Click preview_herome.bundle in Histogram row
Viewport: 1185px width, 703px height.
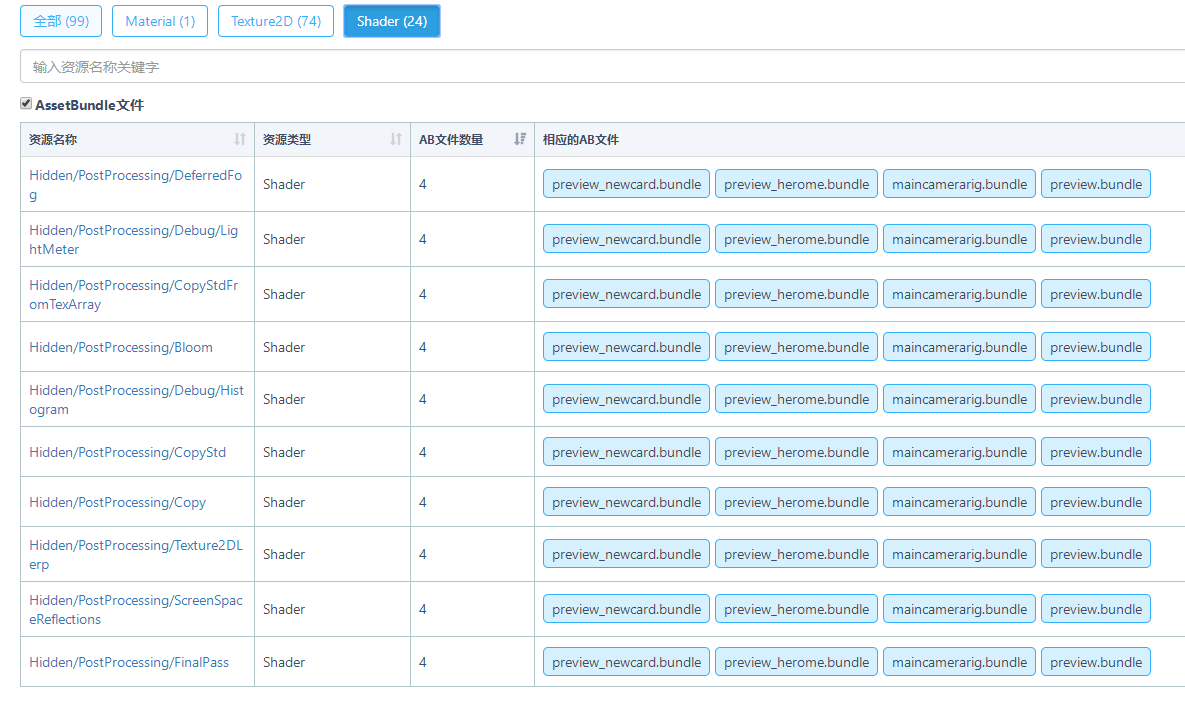coord(797,399)
